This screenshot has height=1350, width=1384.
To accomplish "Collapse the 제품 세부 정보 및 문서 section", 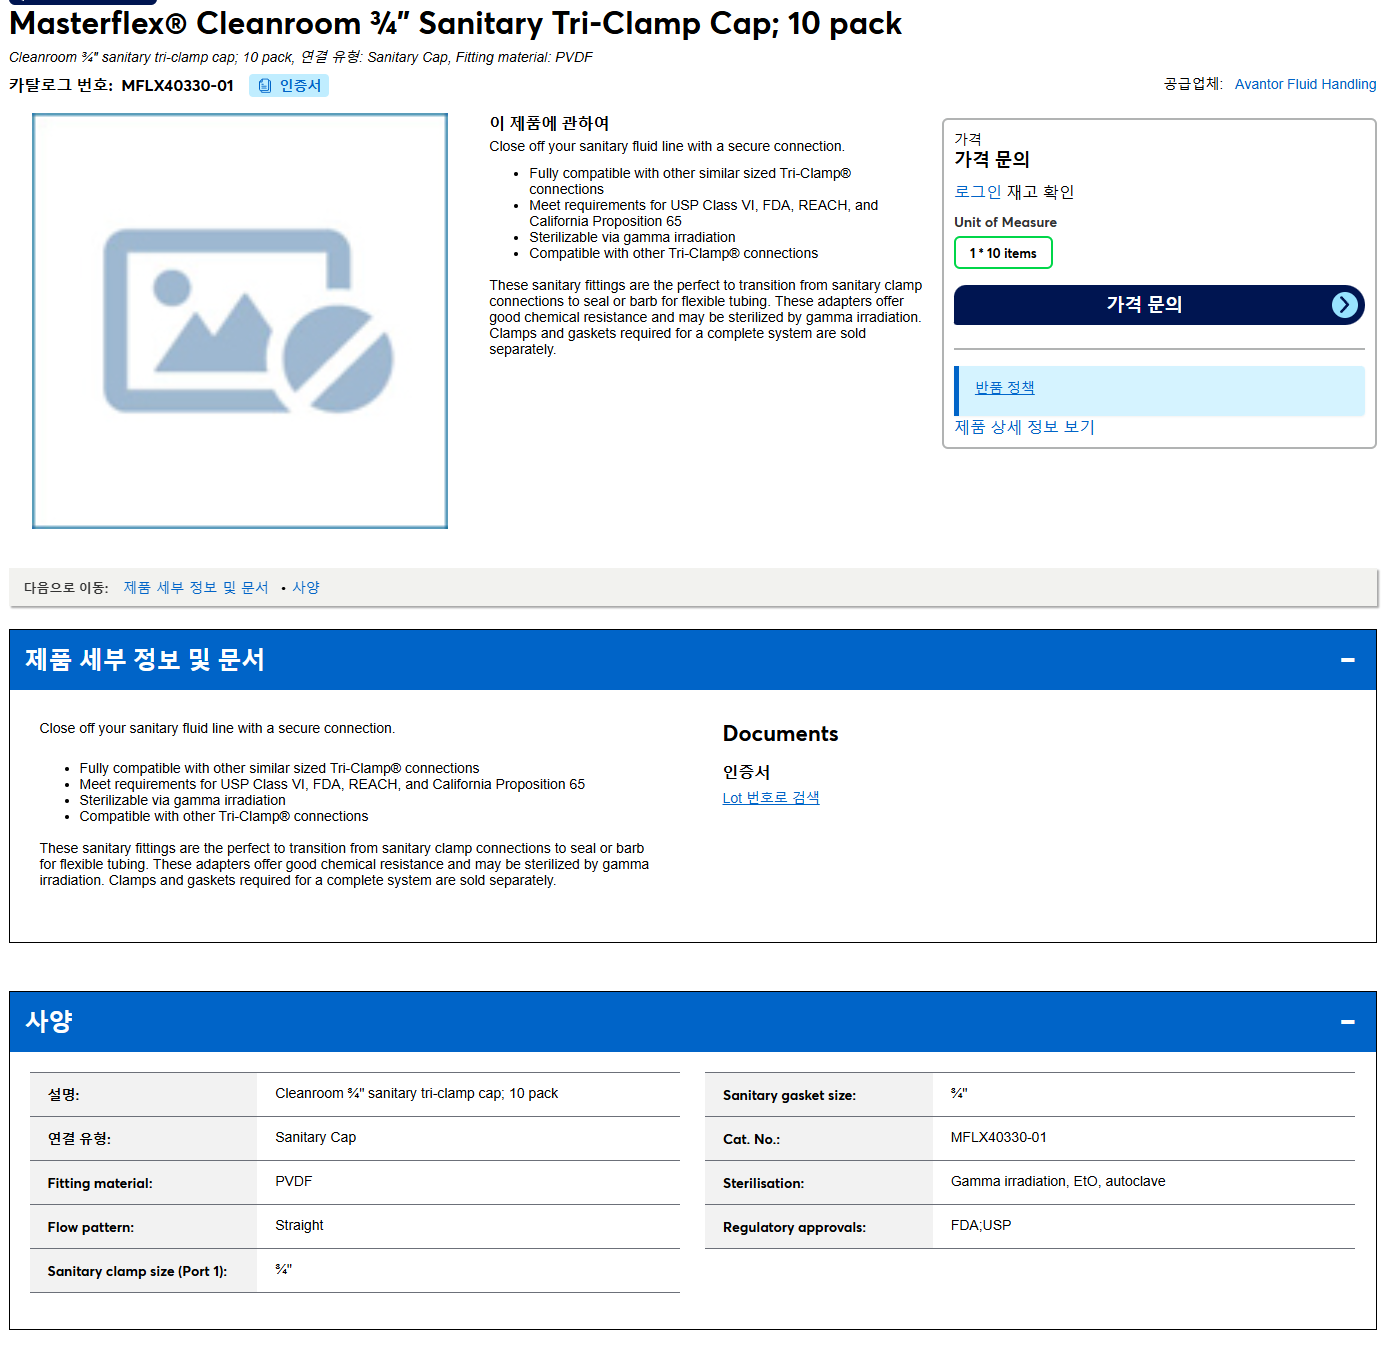I will [1347, 660].
